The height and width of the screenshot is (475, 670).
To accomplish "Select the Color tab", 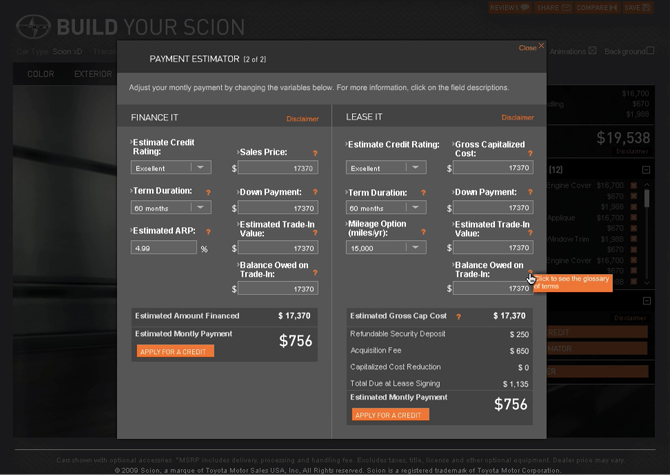I will 41,74.
